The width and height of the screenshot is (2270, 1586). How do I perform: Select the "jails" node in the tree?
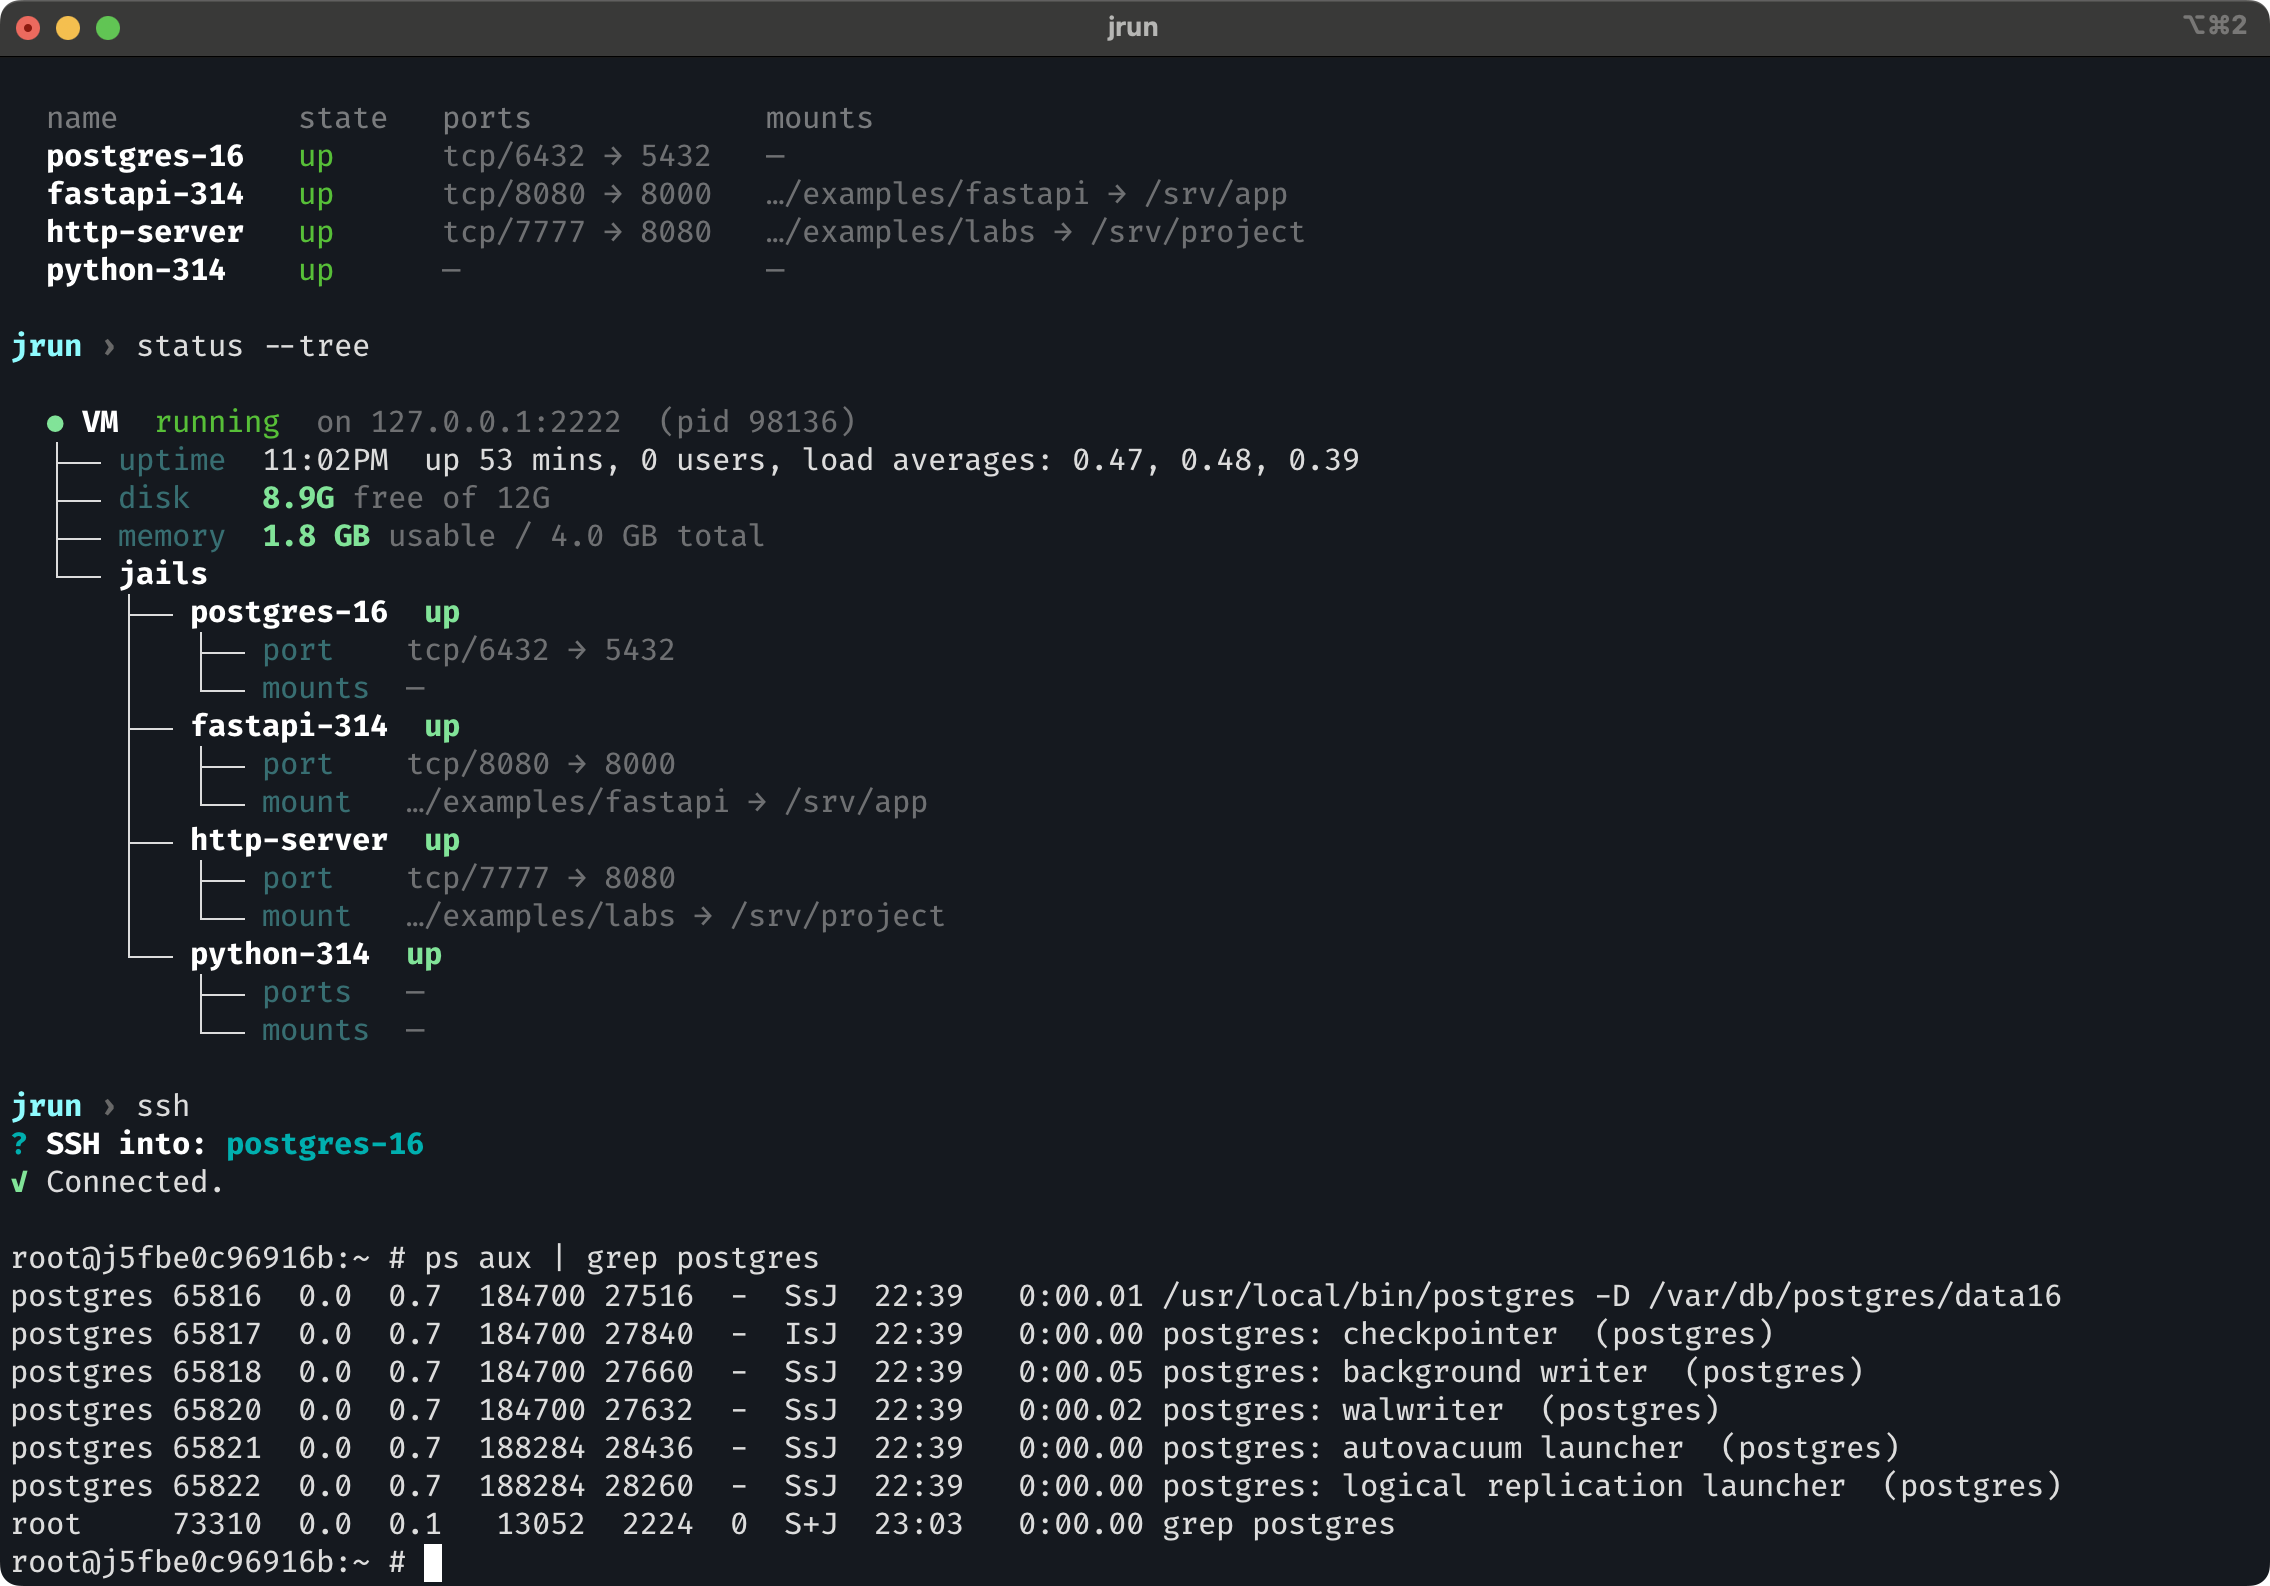pyautogui.click(x=163, y=574)
